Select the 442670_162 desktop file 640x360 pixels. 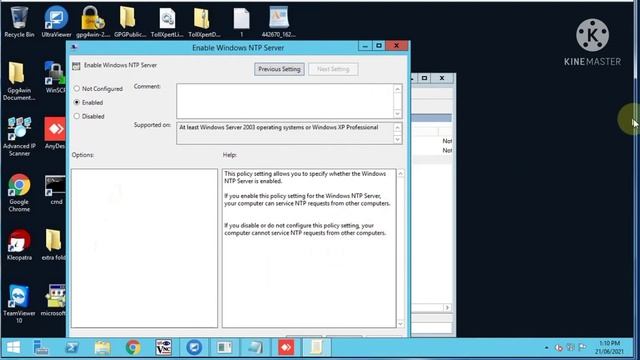279,22
